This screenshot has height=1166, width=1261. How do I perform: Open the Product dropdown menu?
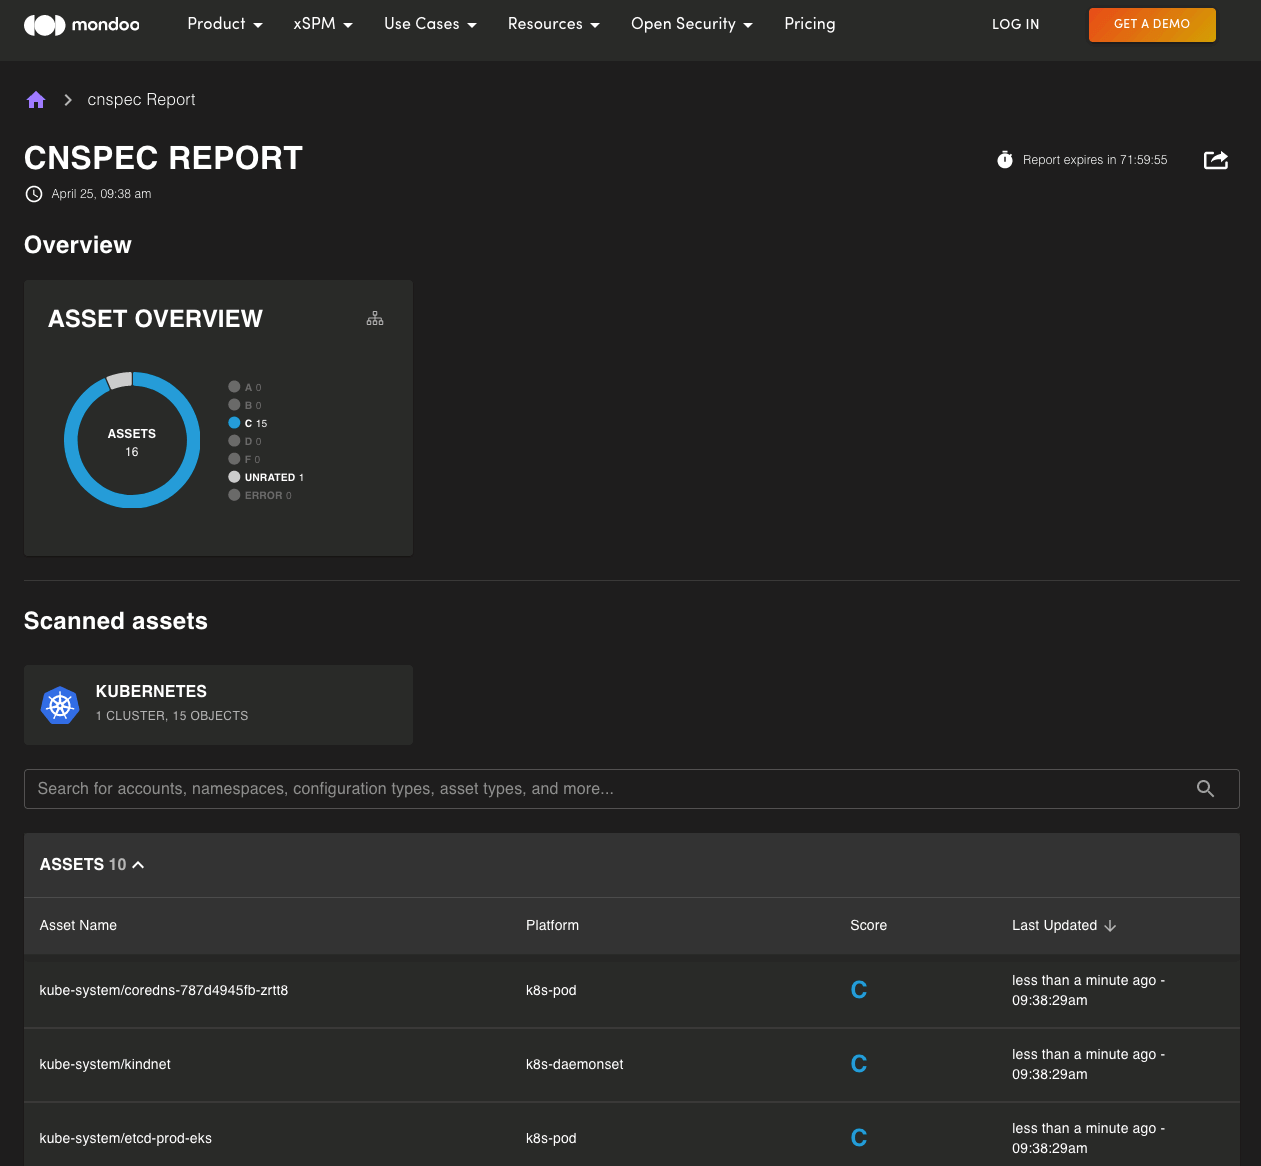point(224,24)
